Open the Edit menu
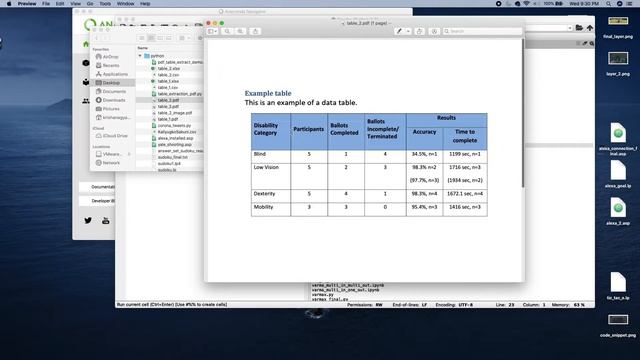 tap(60, 4)
